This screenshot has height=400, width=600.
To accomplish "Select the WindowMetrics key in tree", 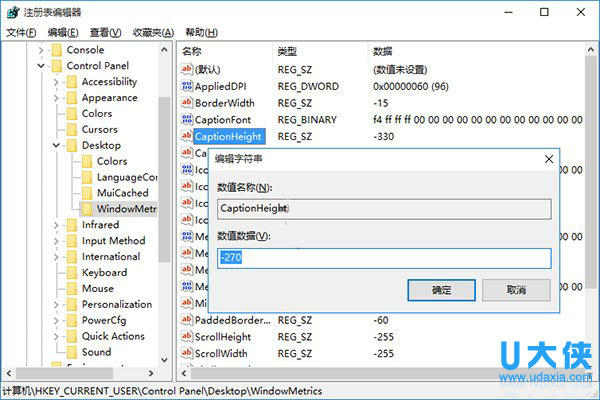I will [x=124, y=209].
